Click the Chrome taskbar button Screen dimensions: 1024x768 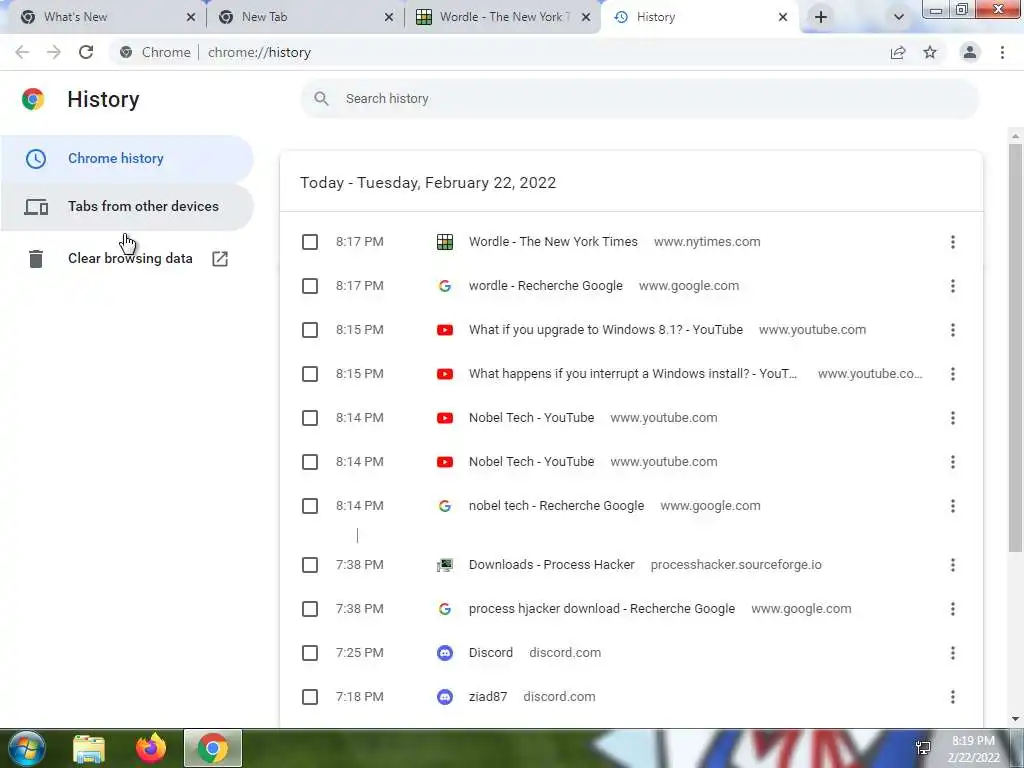212,748
